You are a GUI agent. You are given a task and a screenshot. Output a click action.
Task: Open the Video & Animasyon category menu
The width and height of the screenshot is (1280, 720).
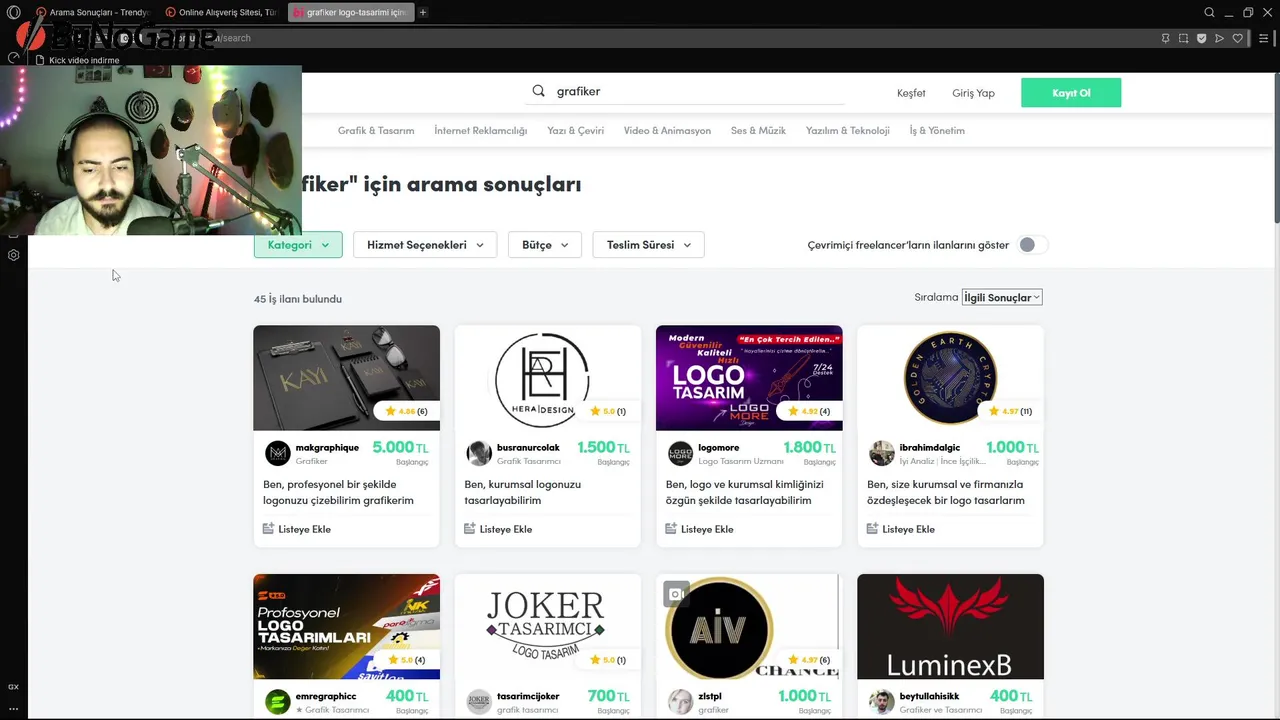pos(667,130)
